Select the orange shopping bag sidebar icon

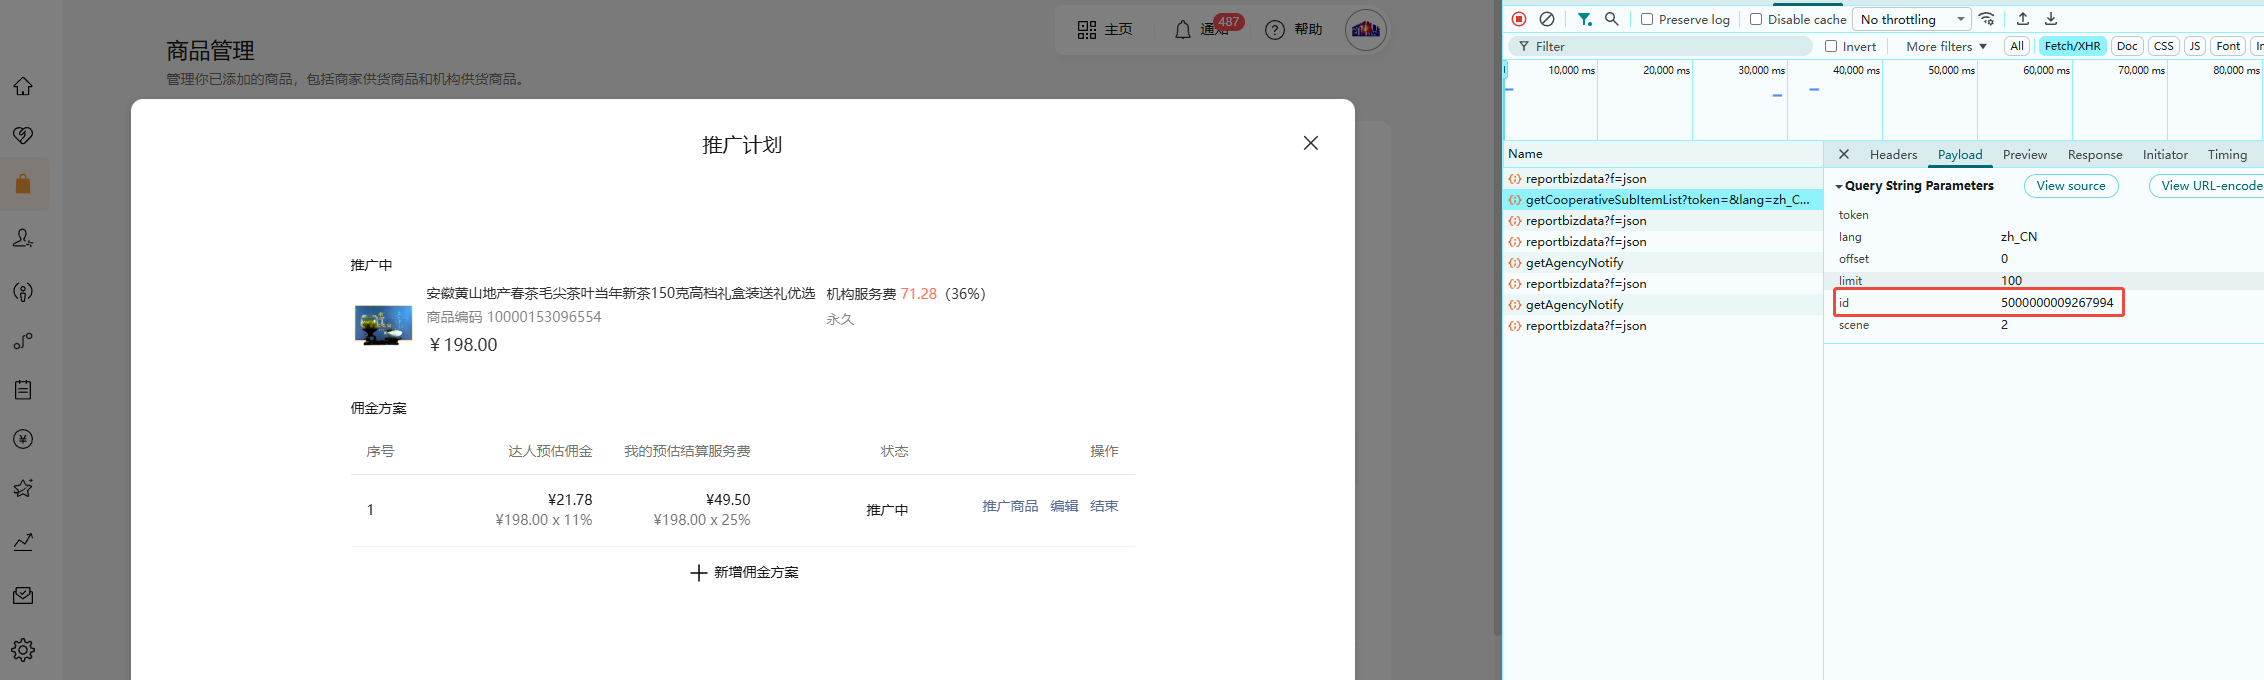pos(23,184)
